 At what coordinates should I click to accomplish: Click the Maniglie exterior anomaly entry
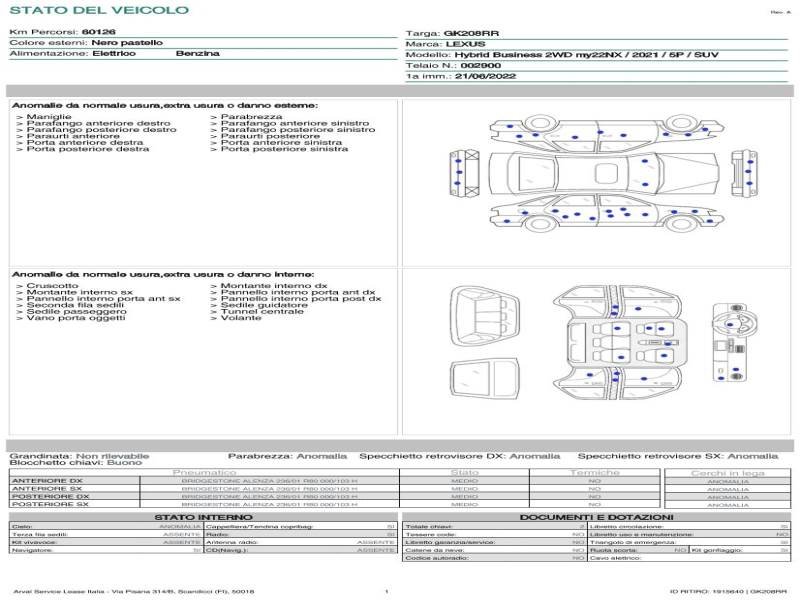coord(48,117)
